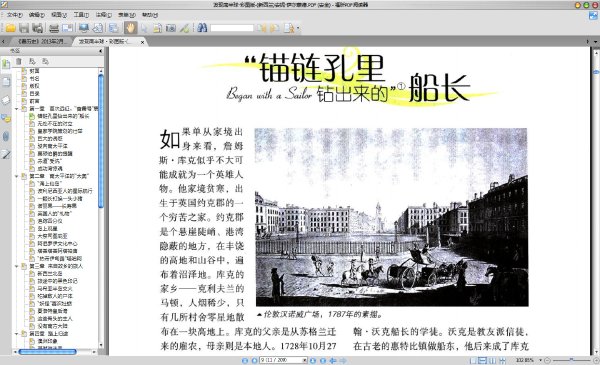Screen dimensions: 600x365
Task: Collapse the 第二章 bookmark node
Action: point(16,176)
